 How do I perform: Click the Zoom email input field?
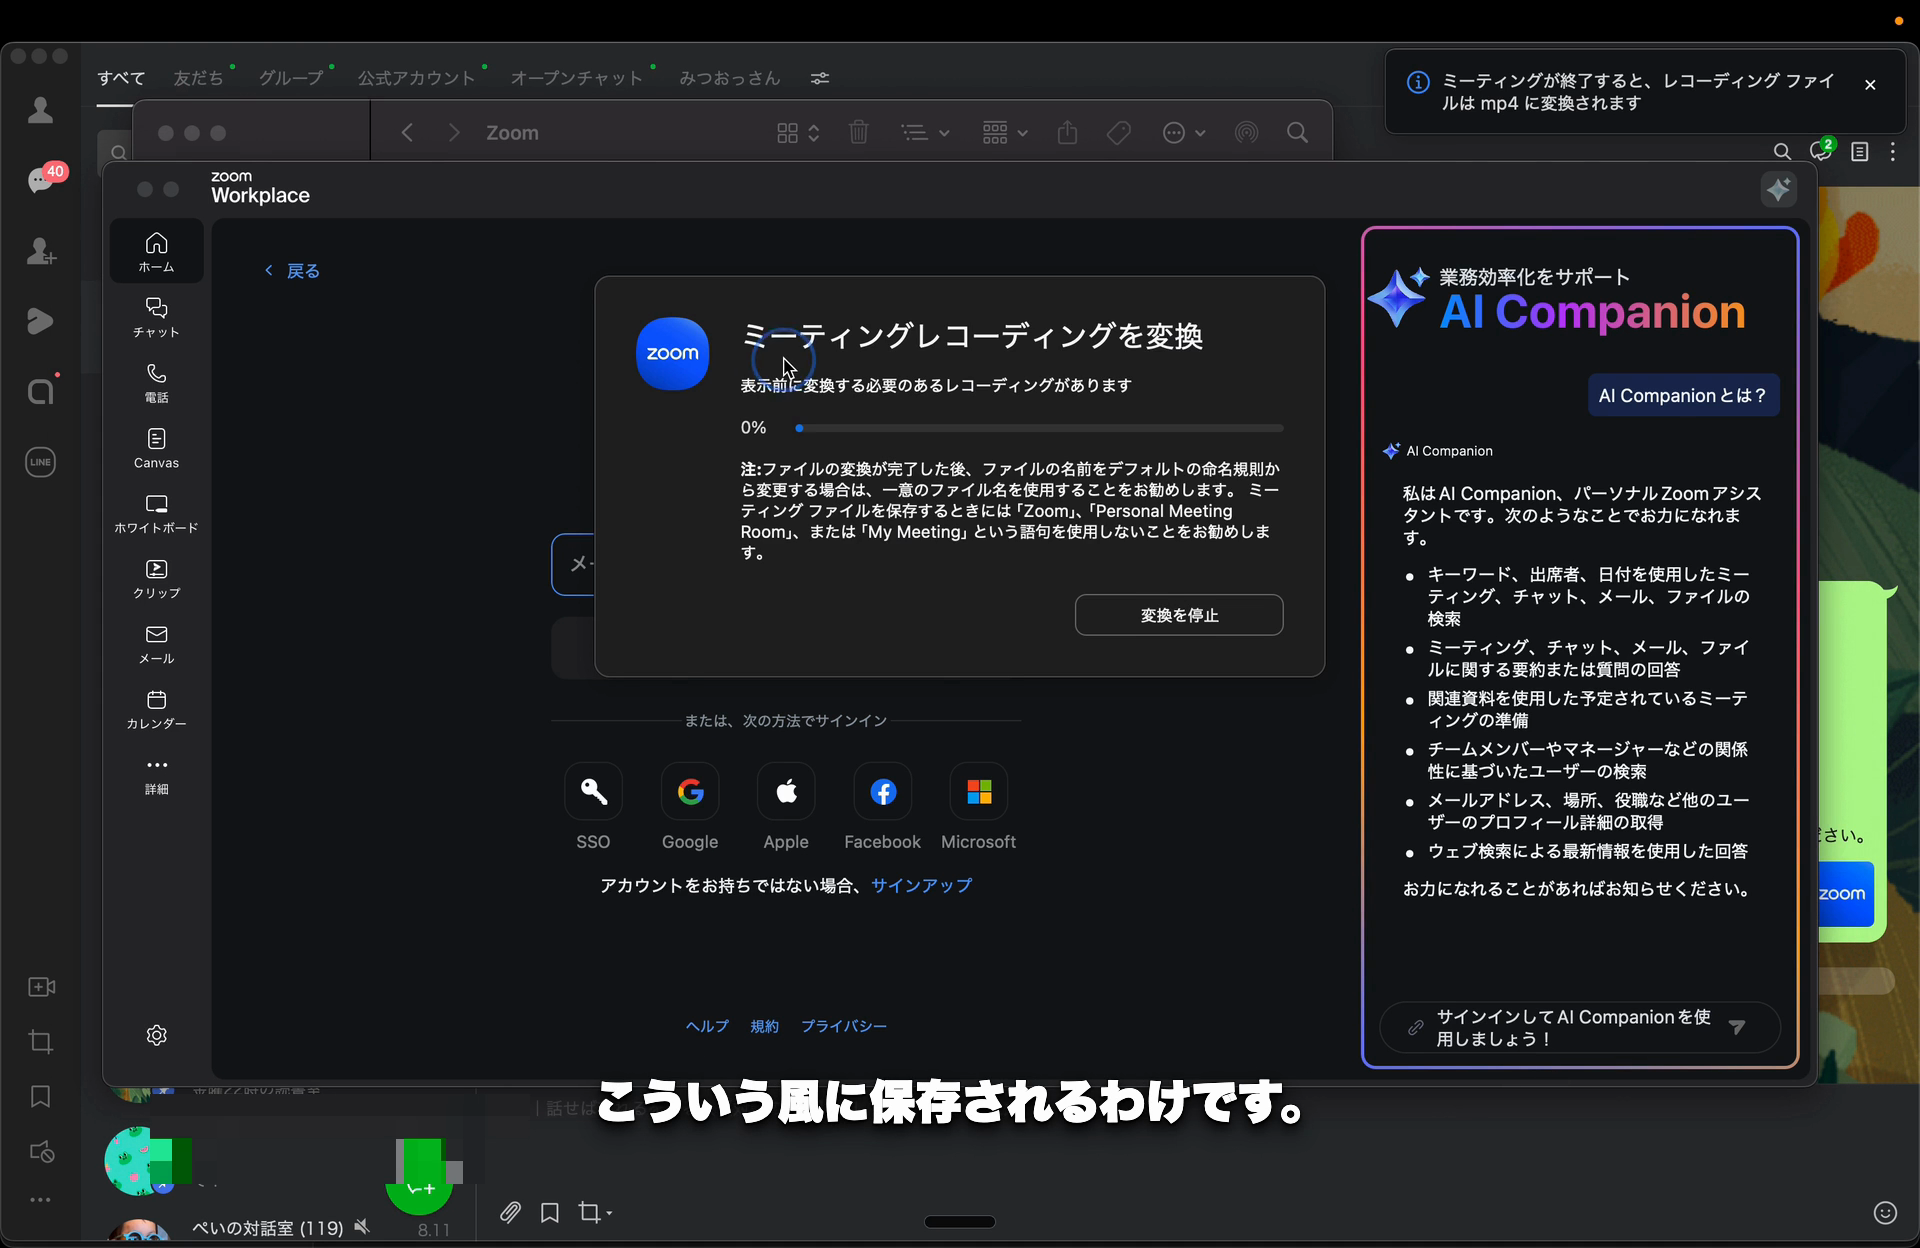pos(573,565)
